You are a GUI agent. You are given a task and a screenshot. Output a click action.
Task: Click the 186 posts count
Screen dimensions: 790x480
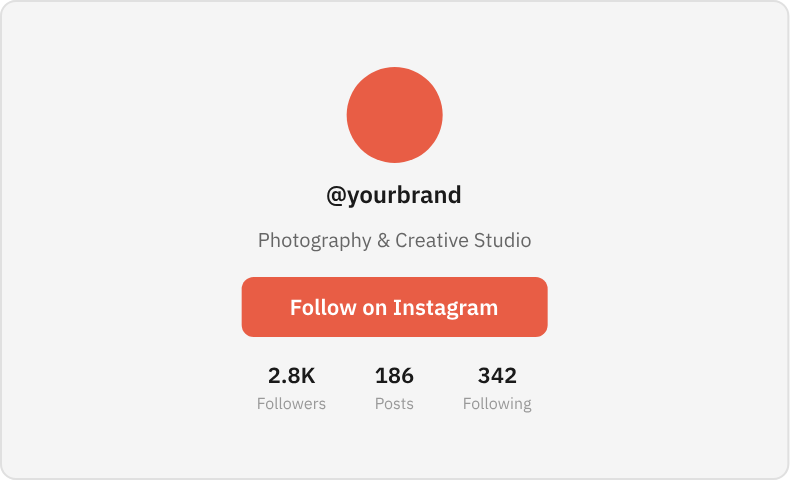394,376
